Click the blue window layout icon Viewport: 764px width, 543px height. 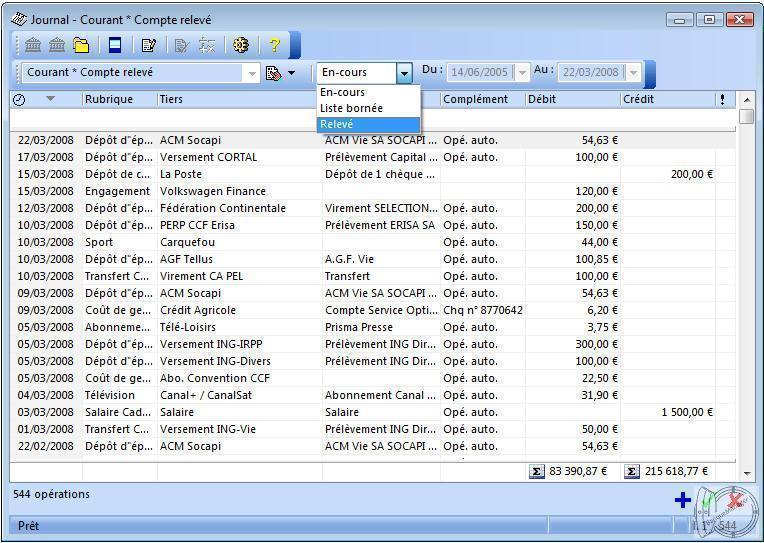(x=115, y=45)
